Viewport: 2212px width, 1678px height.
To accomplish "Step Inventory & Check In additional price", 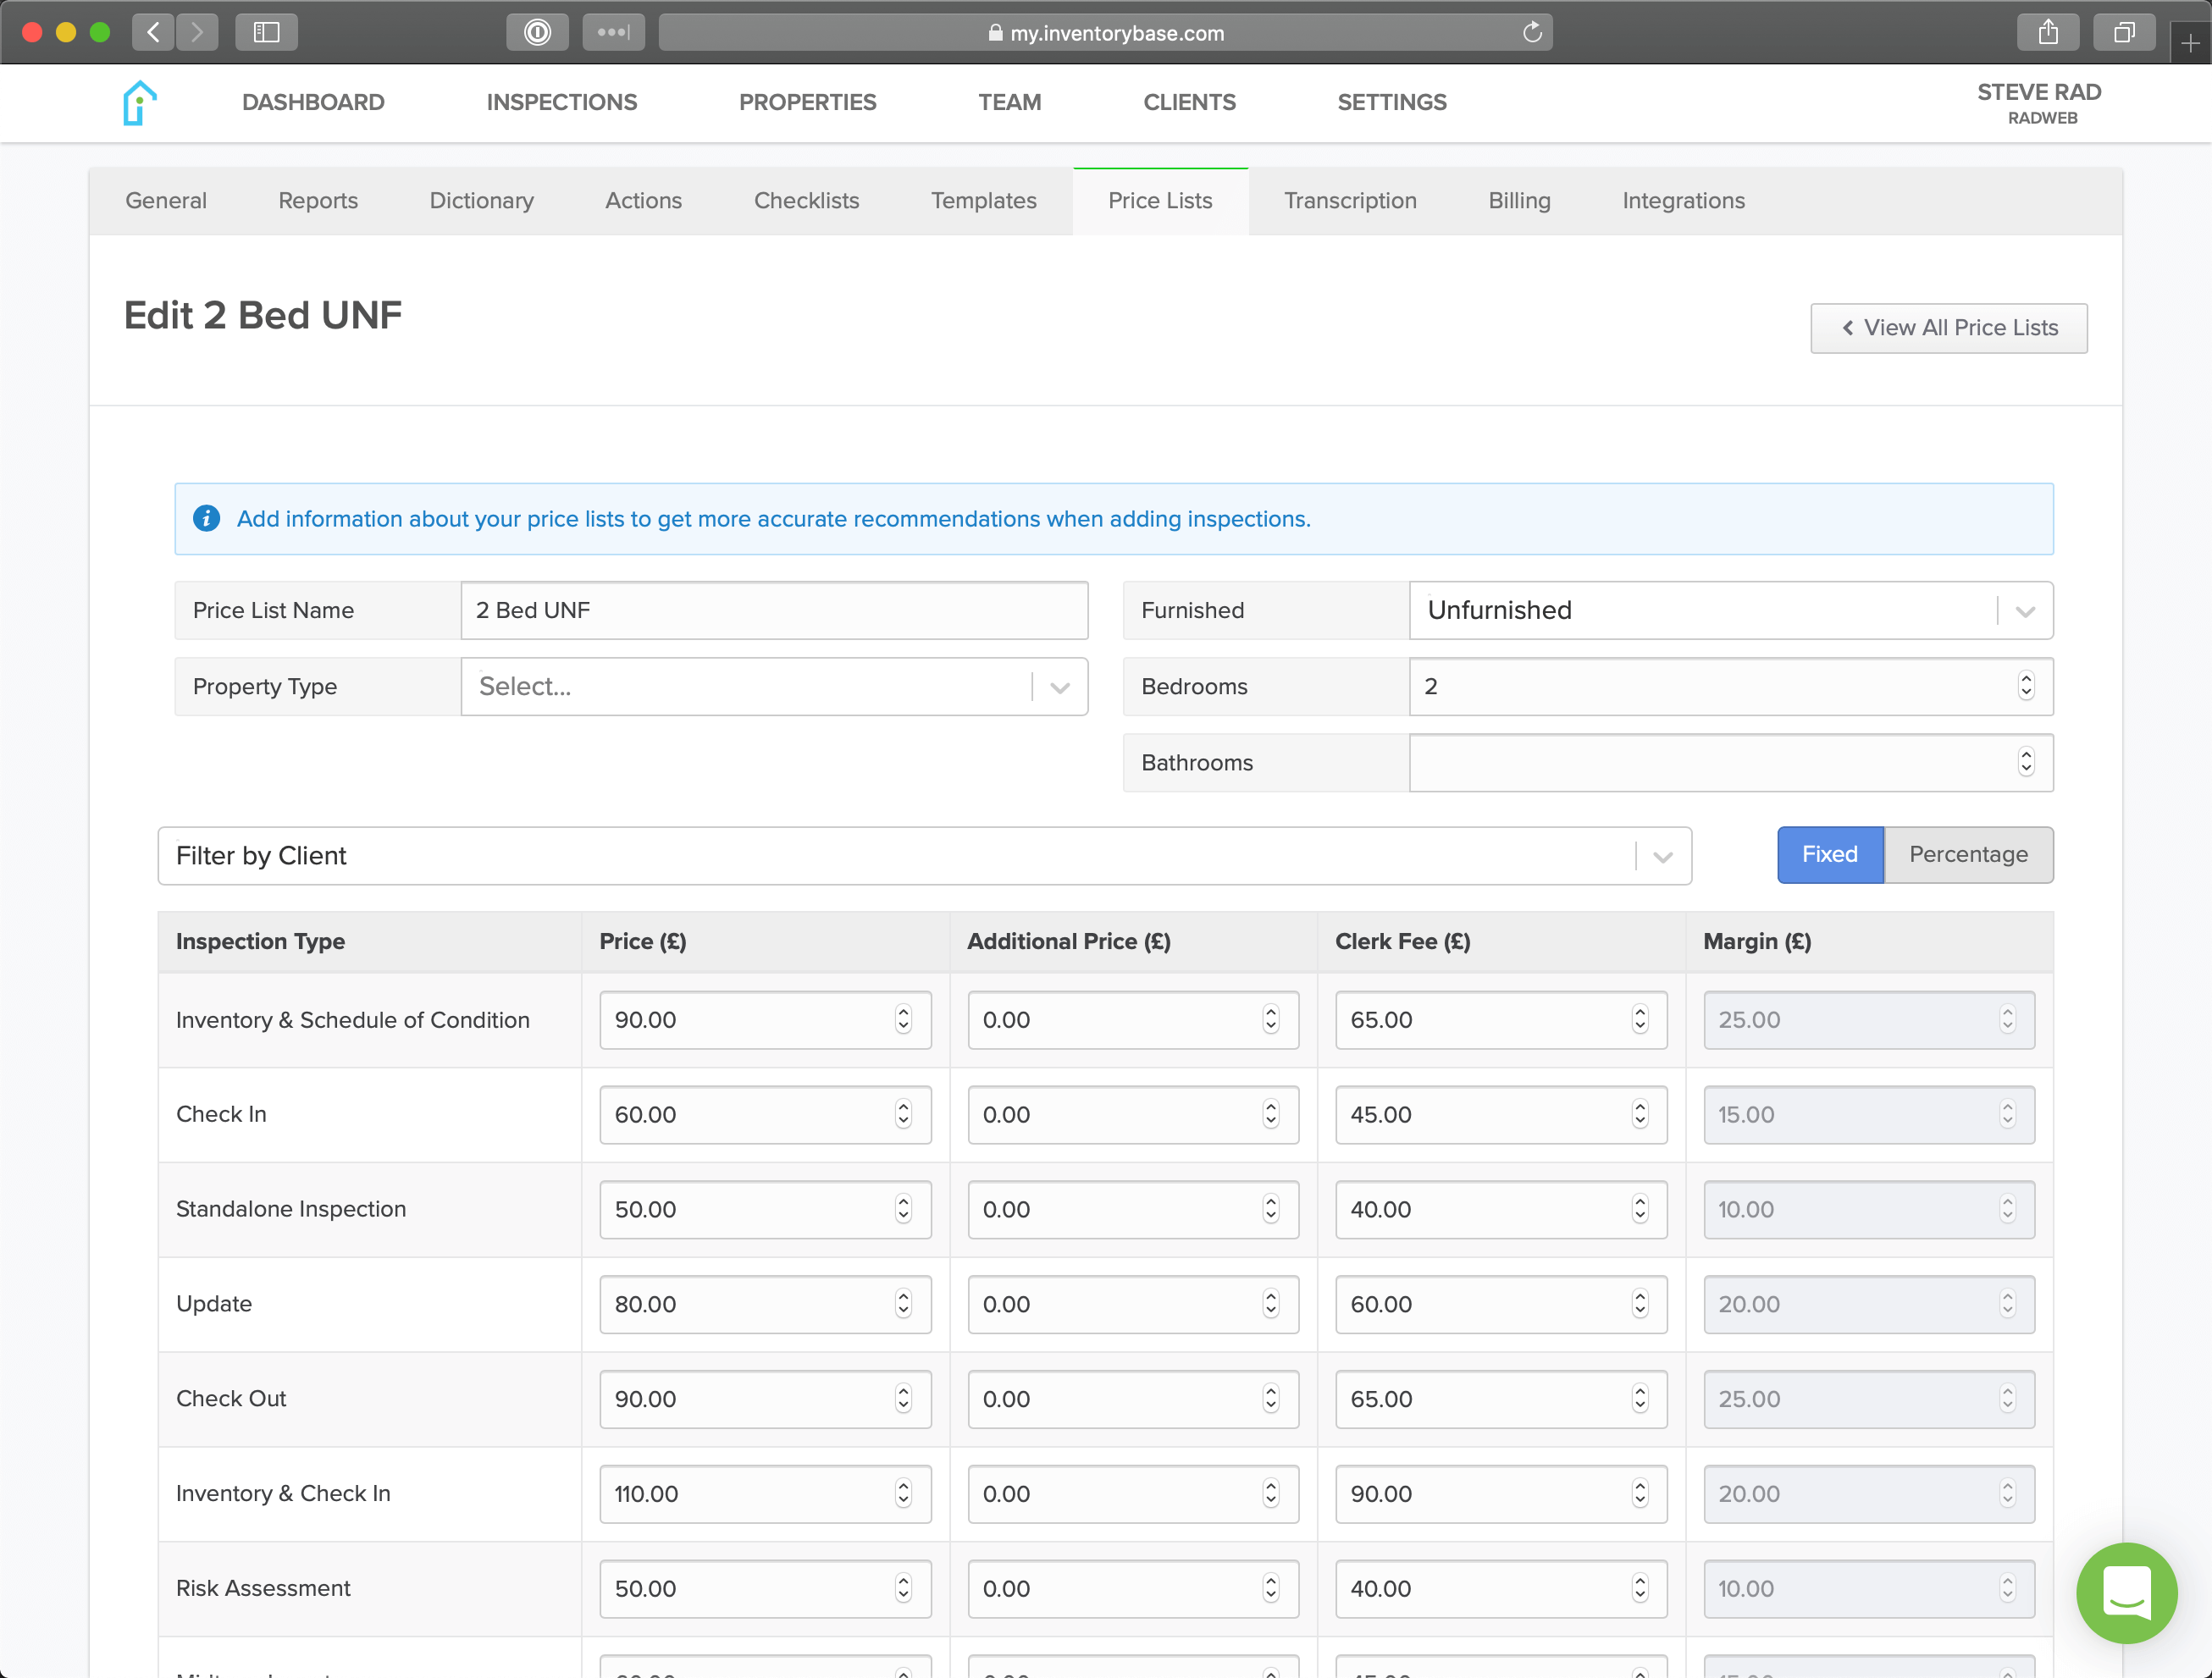I will click(1270, 1493).
